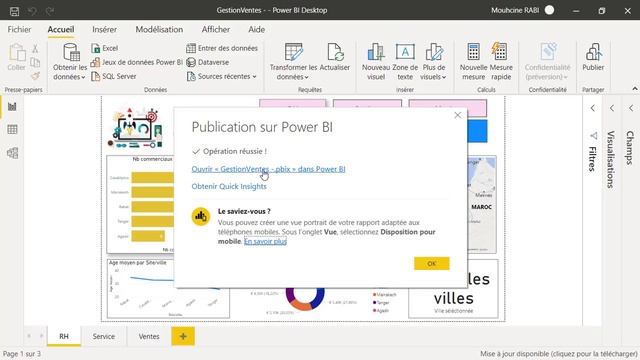Screen dimensions: 640x360
Task: Click previous page tabs arrow
Action: (29, 336)
